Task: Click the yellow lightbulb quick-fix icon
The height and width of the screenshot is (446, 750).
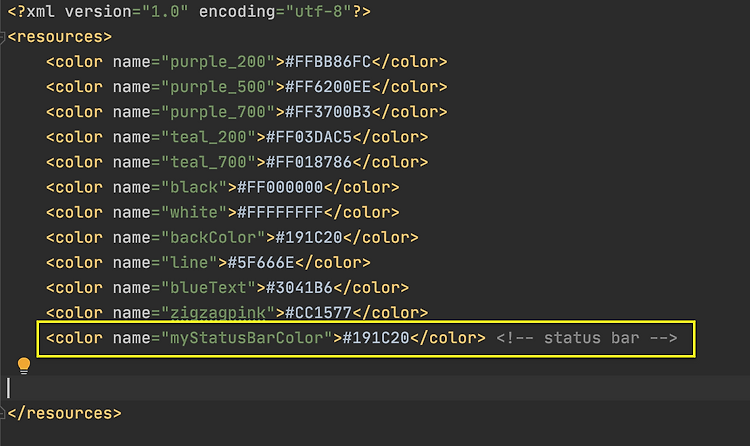Action: pos(24,366)
